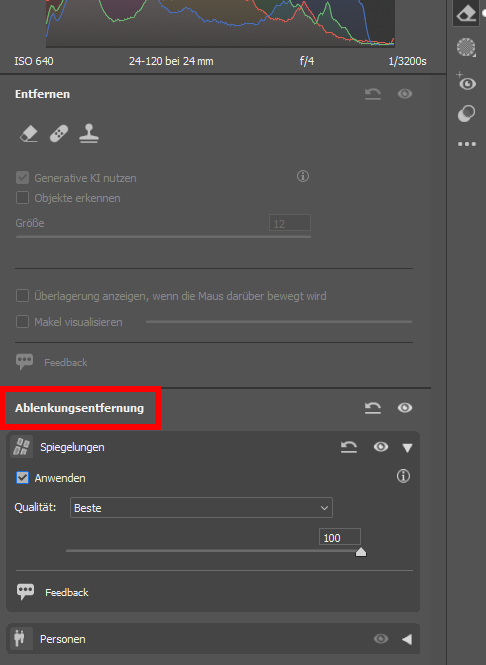This screenshot has width=486, height=665.
Task: Select the eraser Remove tool icon
Action: pos(29,134)
